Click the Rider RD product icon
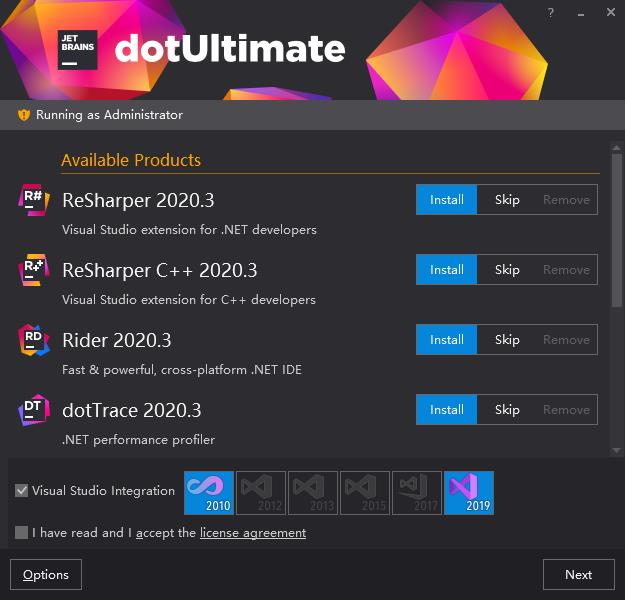Viewport: 625px width, 600px height. [34, 340]
